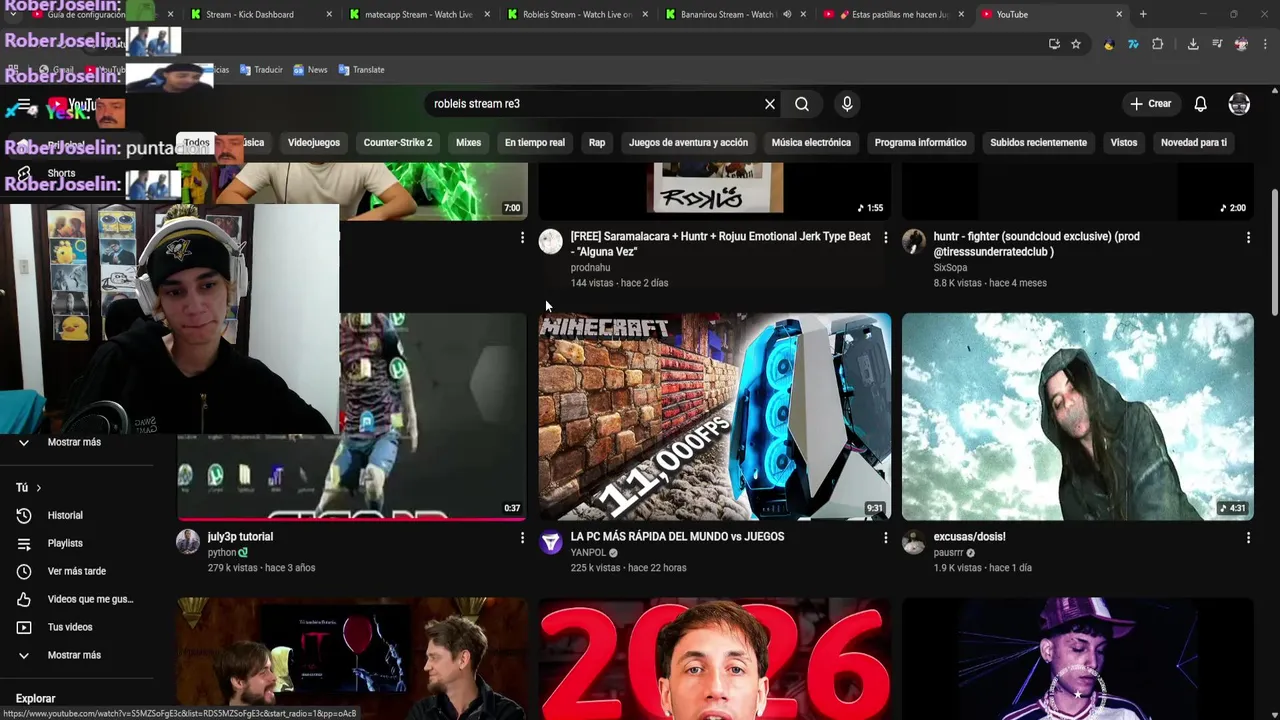Viewport: 1280px width, 720px height.
Task: Open the excusas/dosis! video thumbnail
Action: pyautogui.click(x=1077, y=417)
